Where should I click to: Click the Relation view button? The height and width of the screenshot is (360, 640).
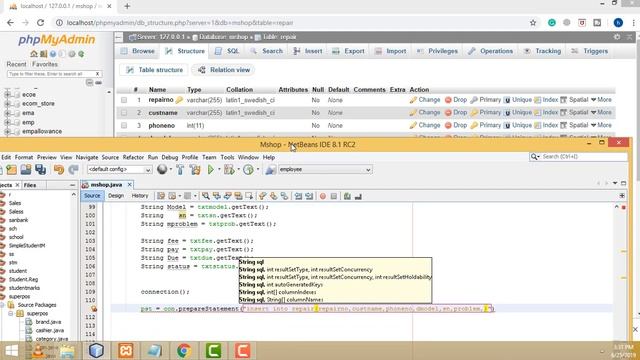[x=224, y=70]
